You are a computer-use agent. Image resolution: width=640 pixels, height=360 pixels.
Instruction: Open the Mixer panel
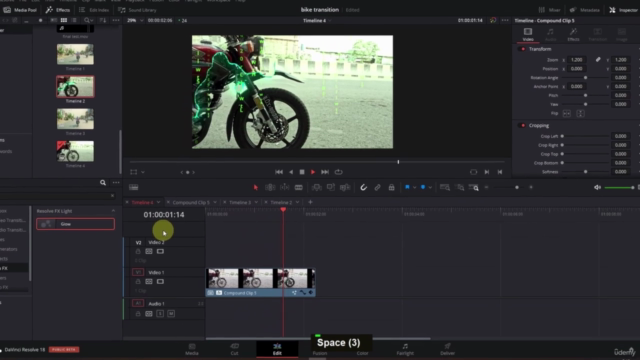tap(549, 10)
